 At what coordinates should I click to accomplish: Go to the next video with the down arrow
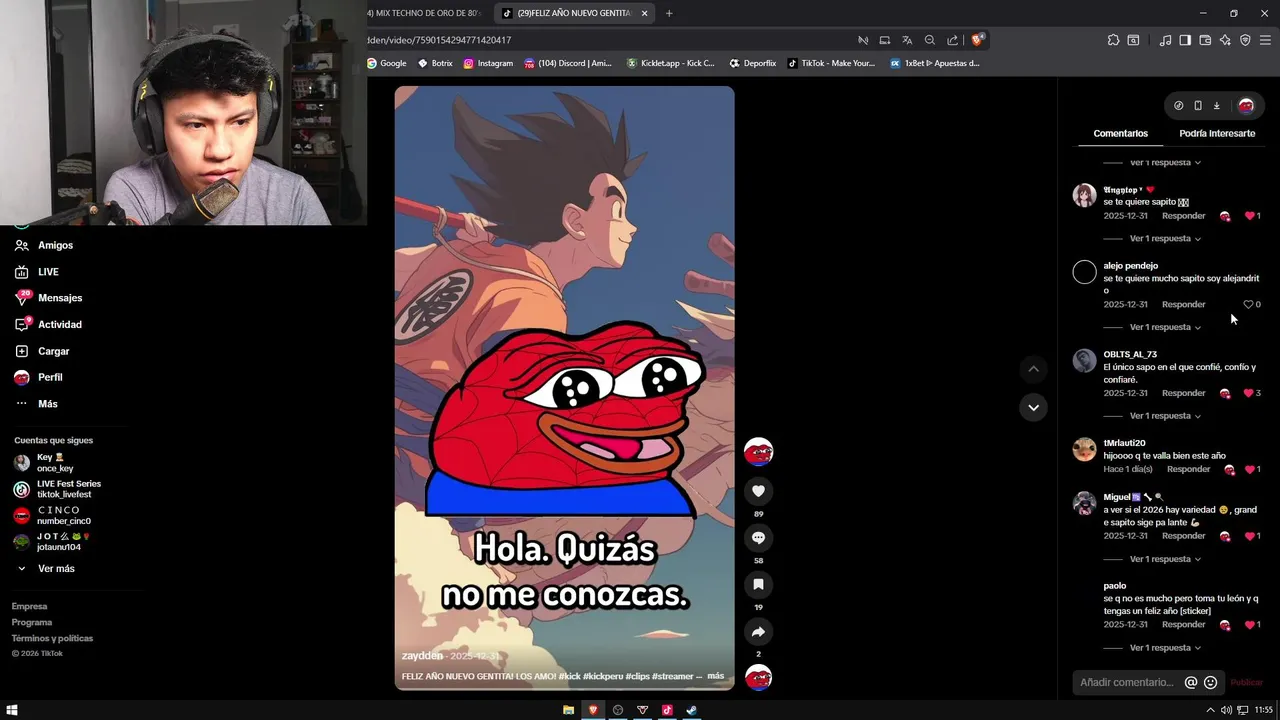[1033, 407]
